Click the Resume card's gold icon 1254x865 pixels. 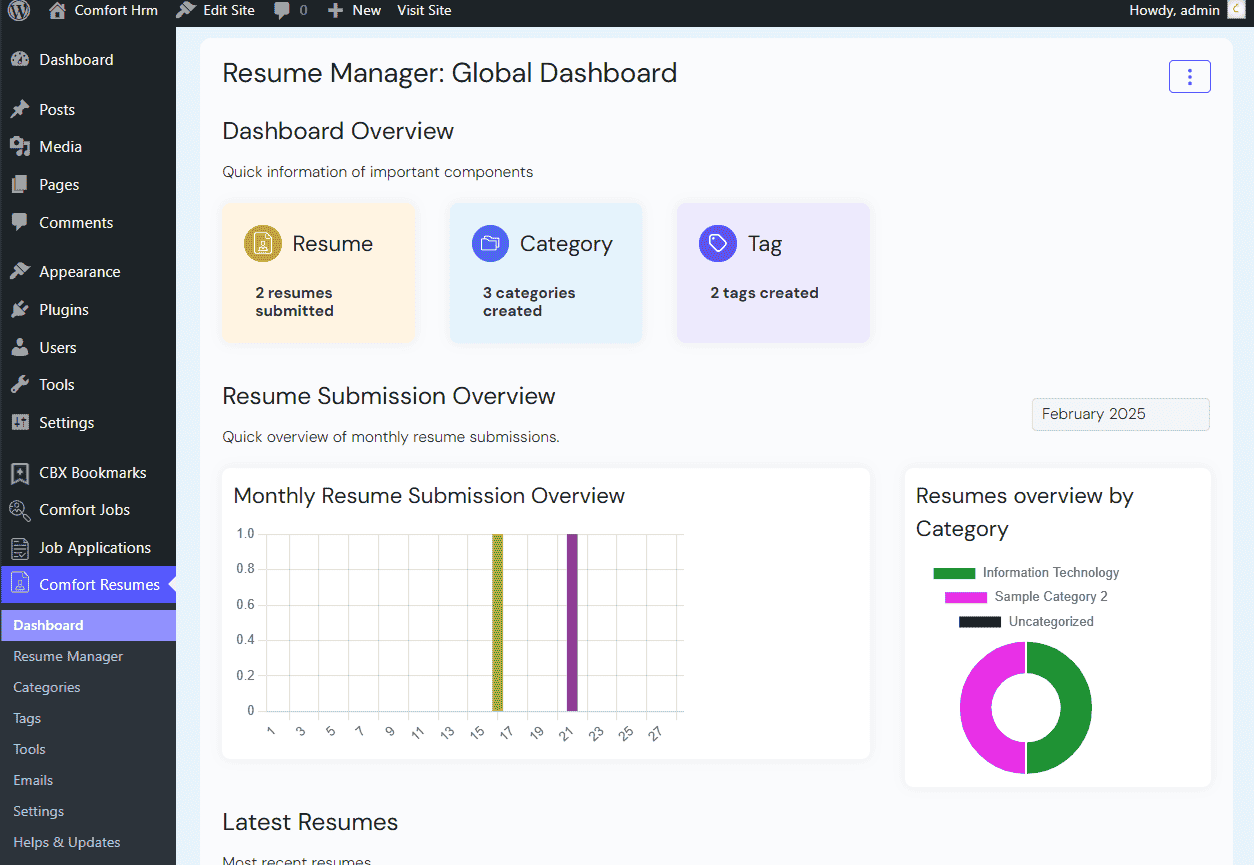point(262,244)
